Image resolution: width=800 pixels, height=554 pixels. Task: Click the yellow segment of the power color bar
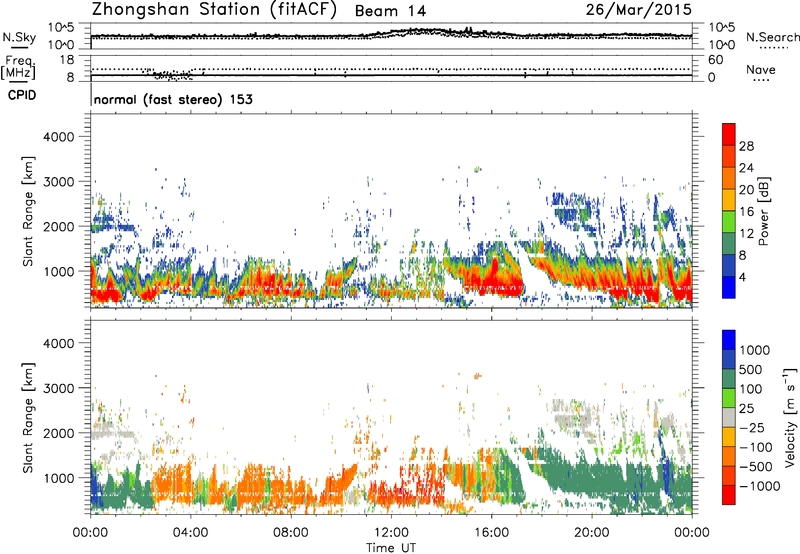[729, 200]
